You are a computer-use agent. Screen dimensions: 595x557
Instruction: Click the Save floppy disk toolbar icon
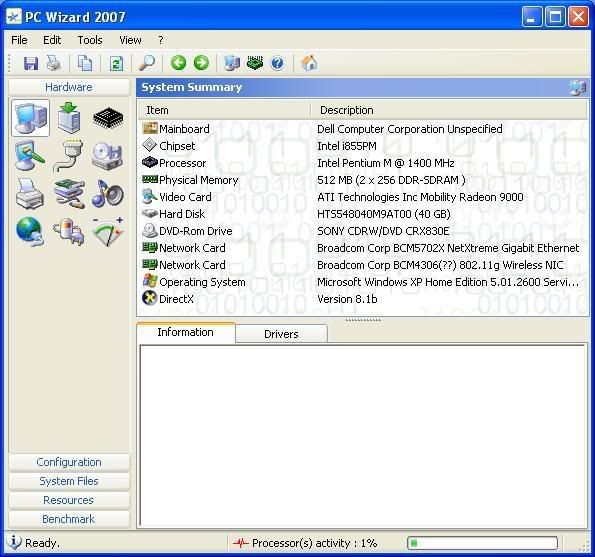31,63
